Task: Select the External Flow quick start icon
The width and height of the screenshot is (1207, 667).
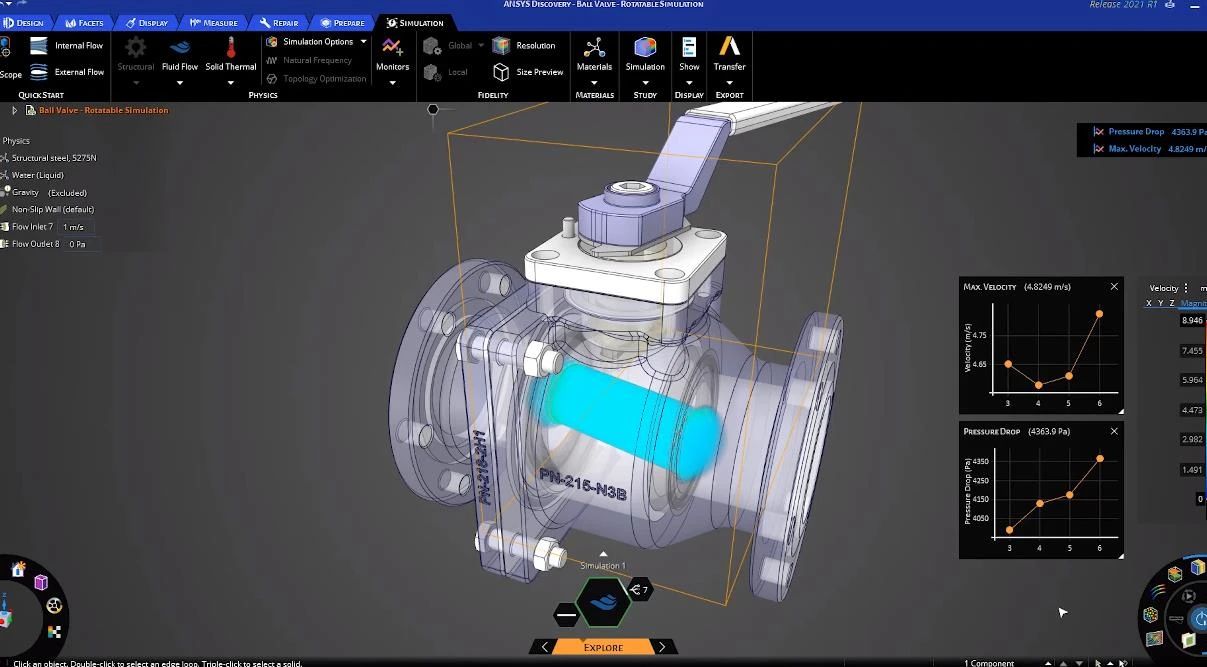Action: pyautogui.click(x=39, y=72)
